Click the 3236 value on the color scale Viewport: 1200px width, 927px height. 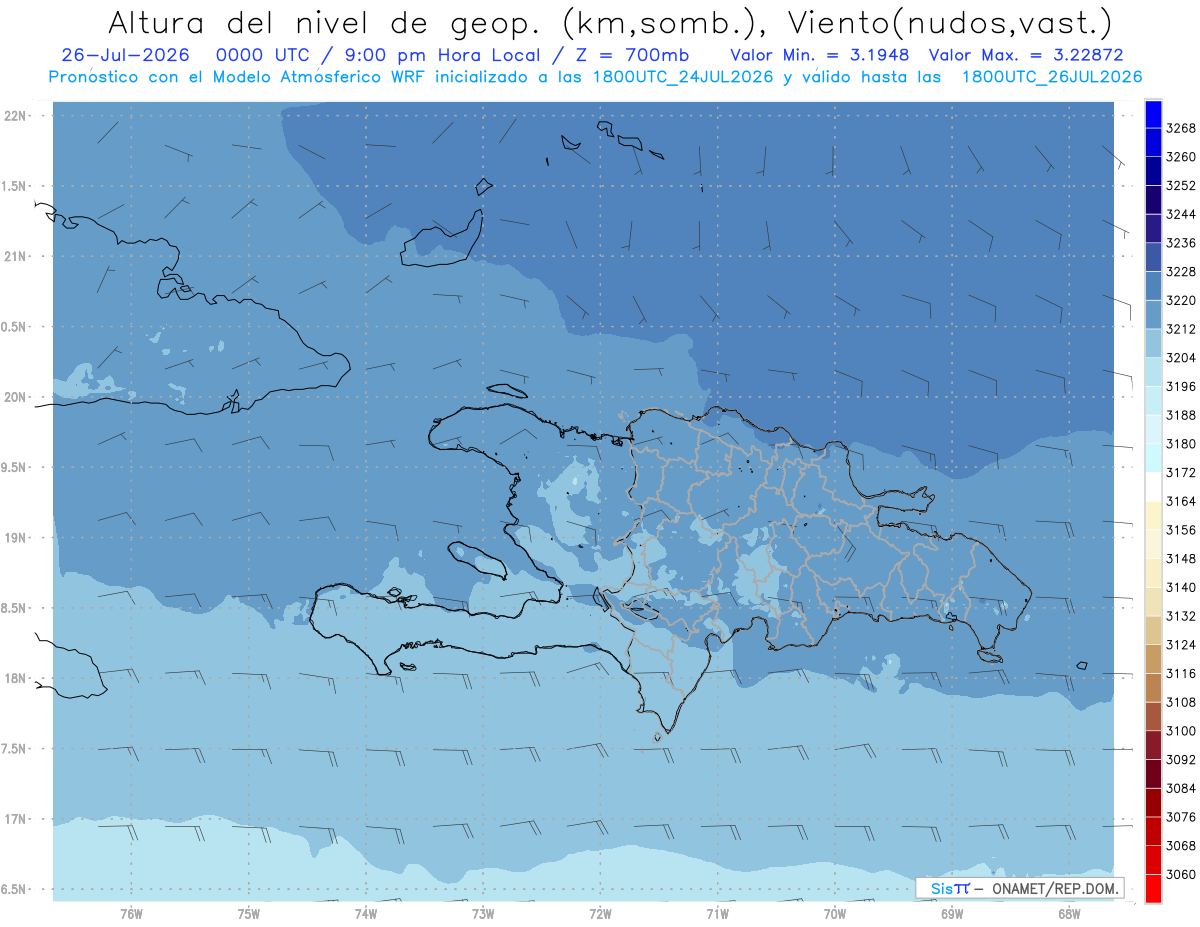1181,243
